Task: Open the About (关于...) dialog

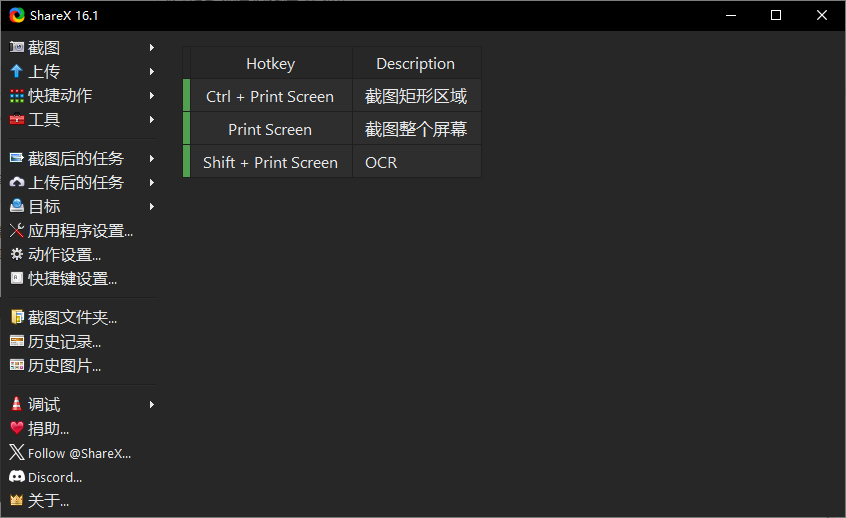Action: pyautogui.click(x=48, y=501)
